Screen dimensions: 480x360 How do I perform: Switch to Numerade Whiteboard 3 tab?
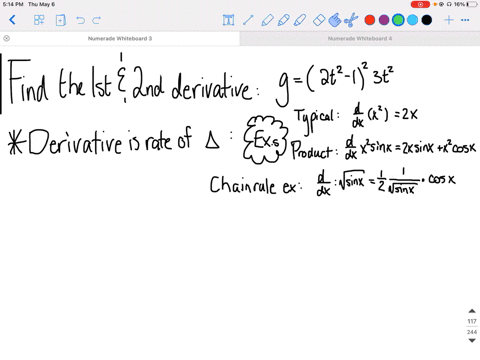coord(120,38)
